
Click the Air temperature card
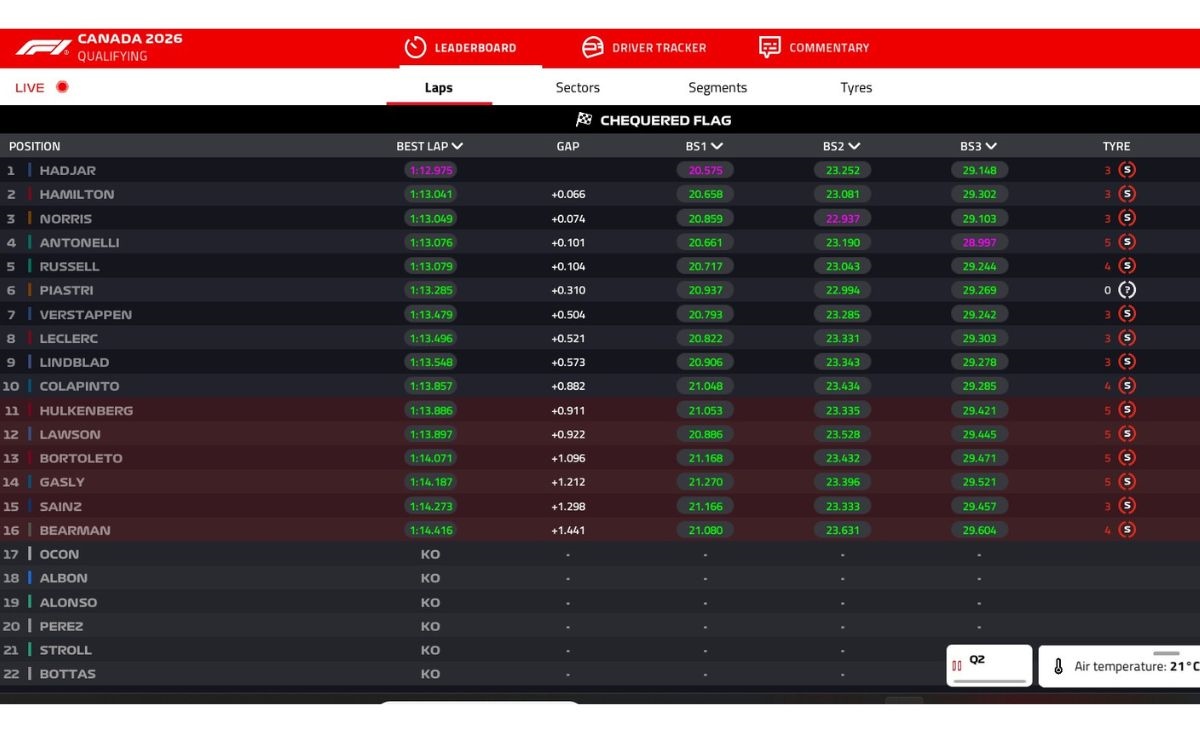coord(1120,666)
